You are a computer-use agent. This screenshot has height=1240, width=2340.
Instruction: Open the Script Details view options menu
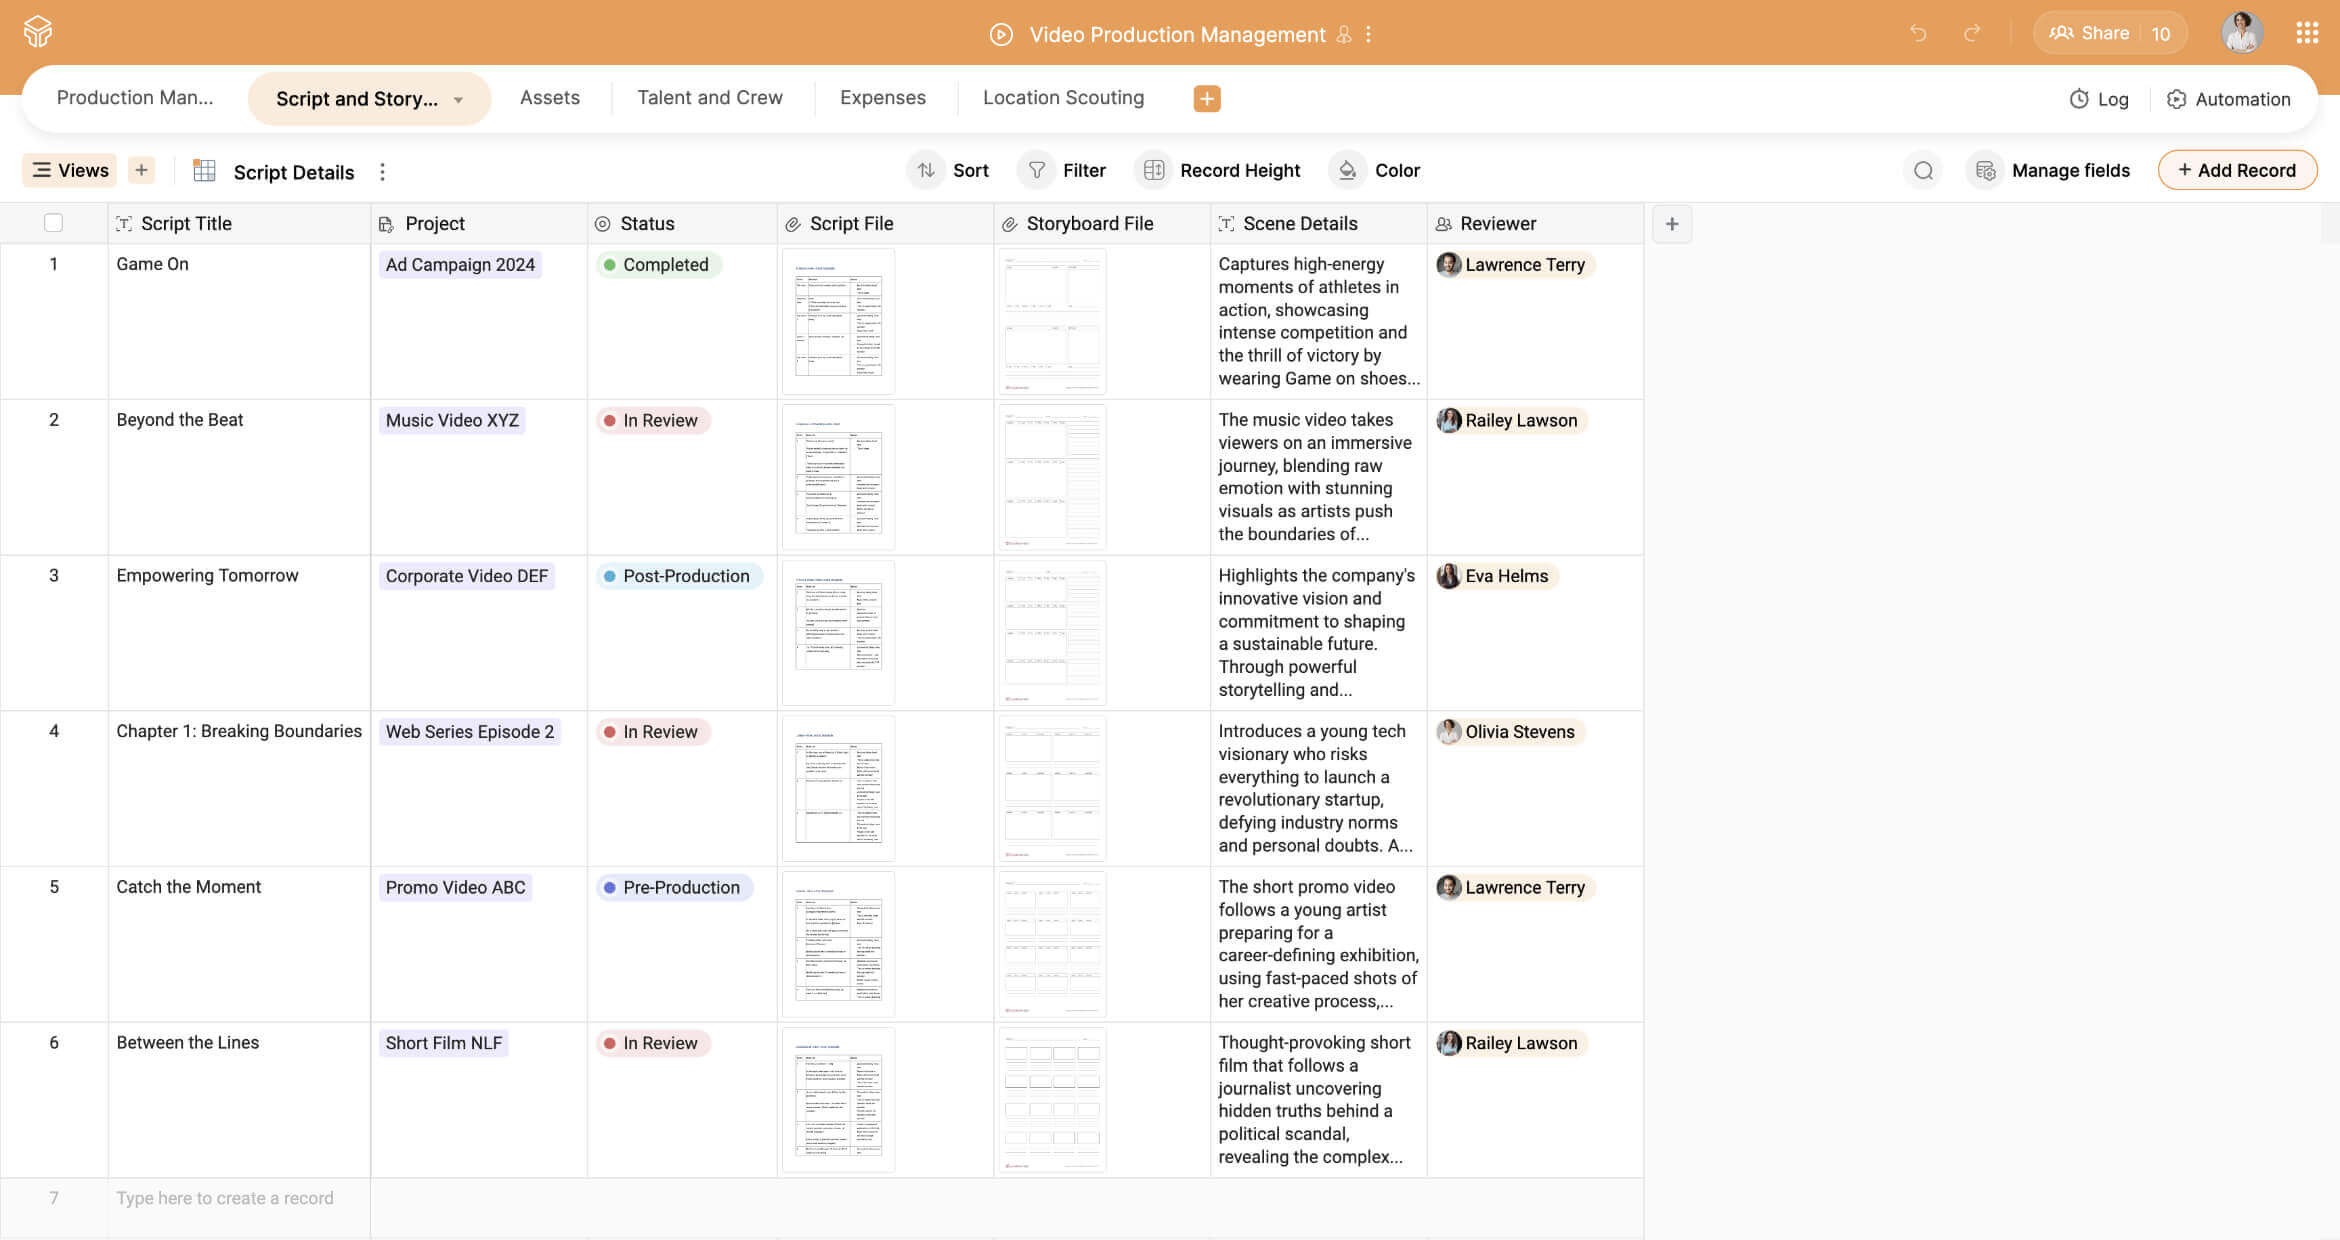pyautogui.click(x=382, y=171)
